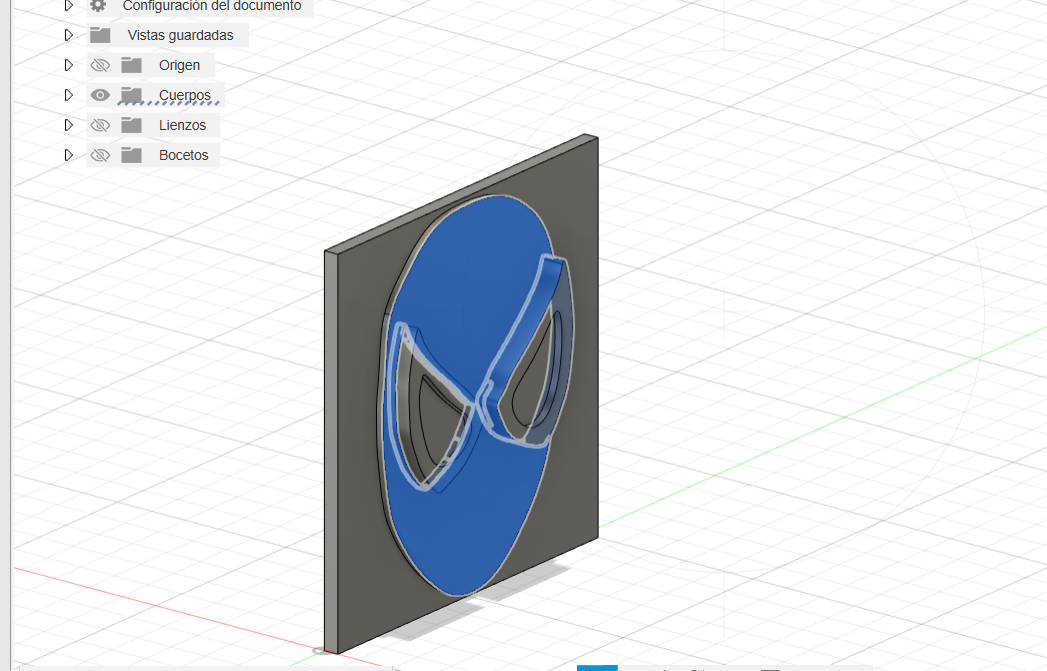Viewport: 1047px width, 671px height.
Task: Expand the Bocetos folder
Action: (x=68, y=155)
